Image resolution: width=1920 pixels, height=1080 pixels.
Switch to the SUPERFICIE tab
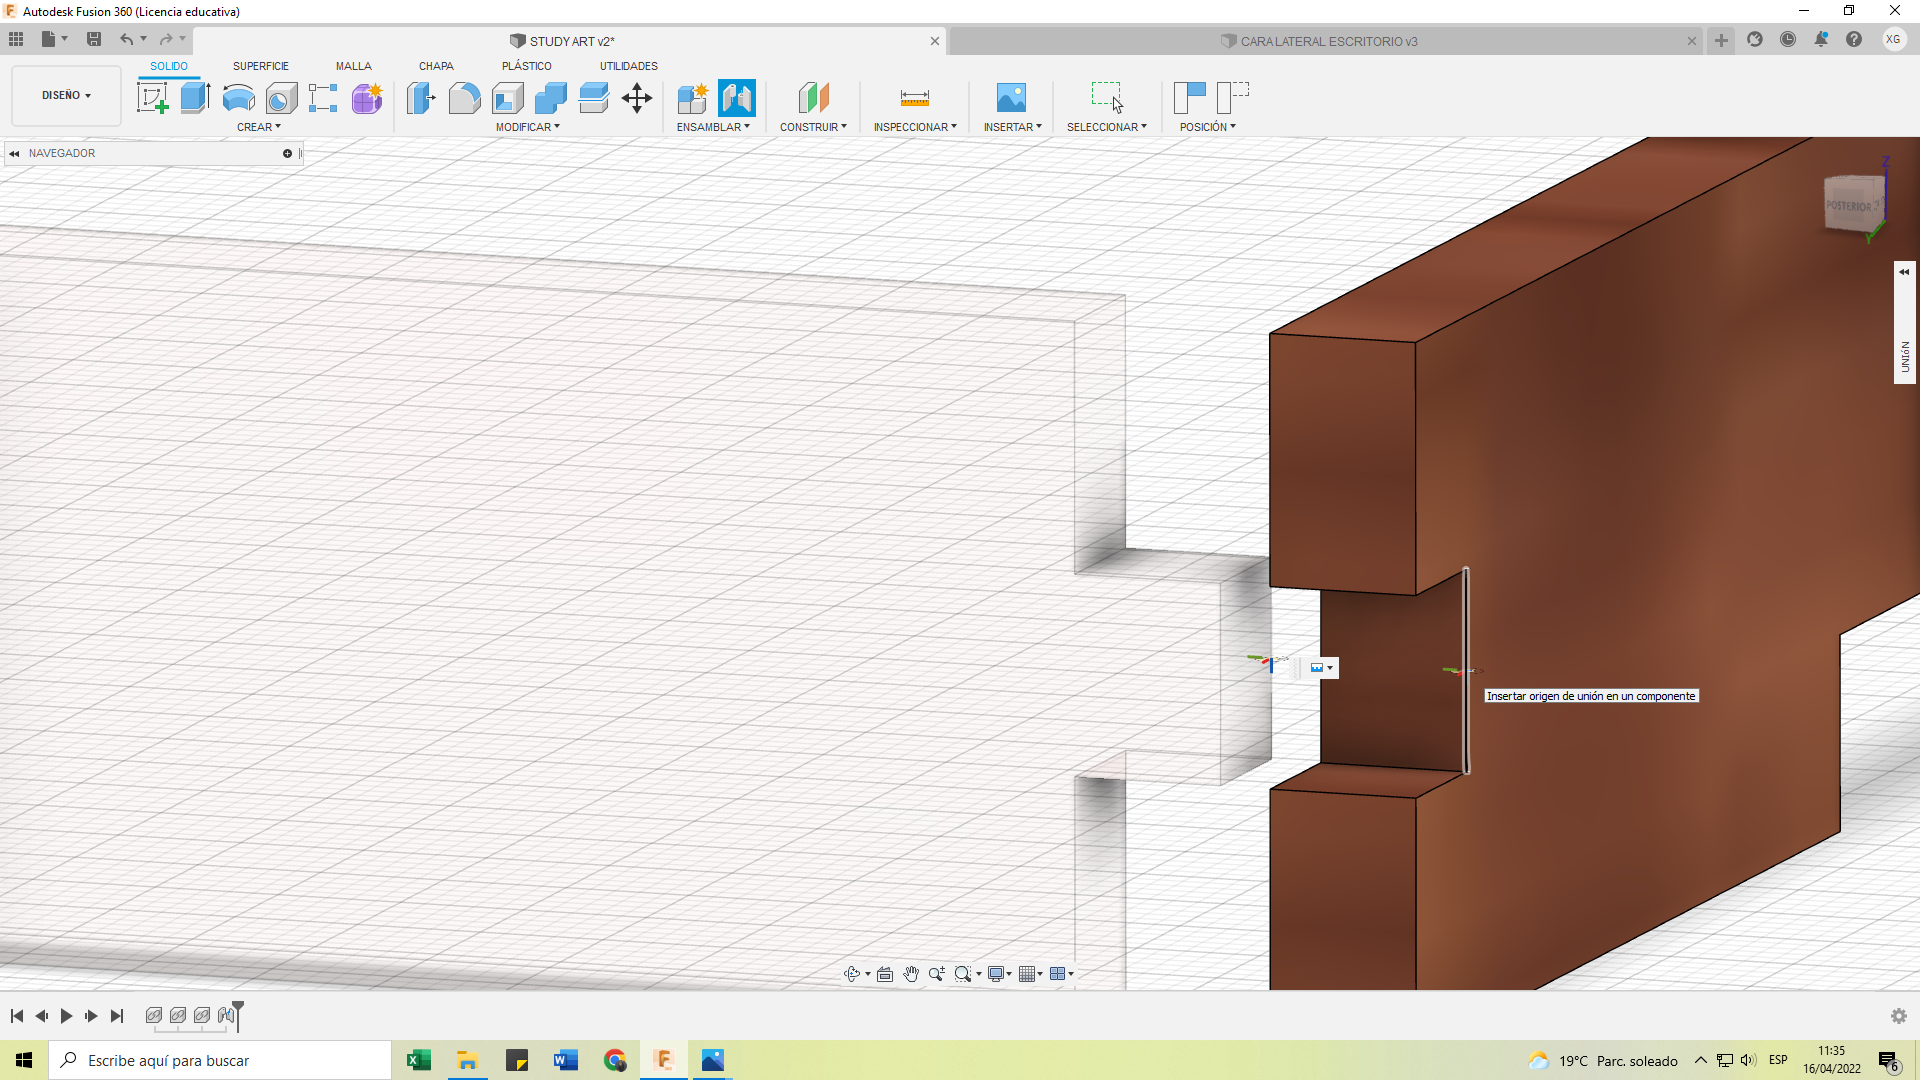click(x=260, y=66)
